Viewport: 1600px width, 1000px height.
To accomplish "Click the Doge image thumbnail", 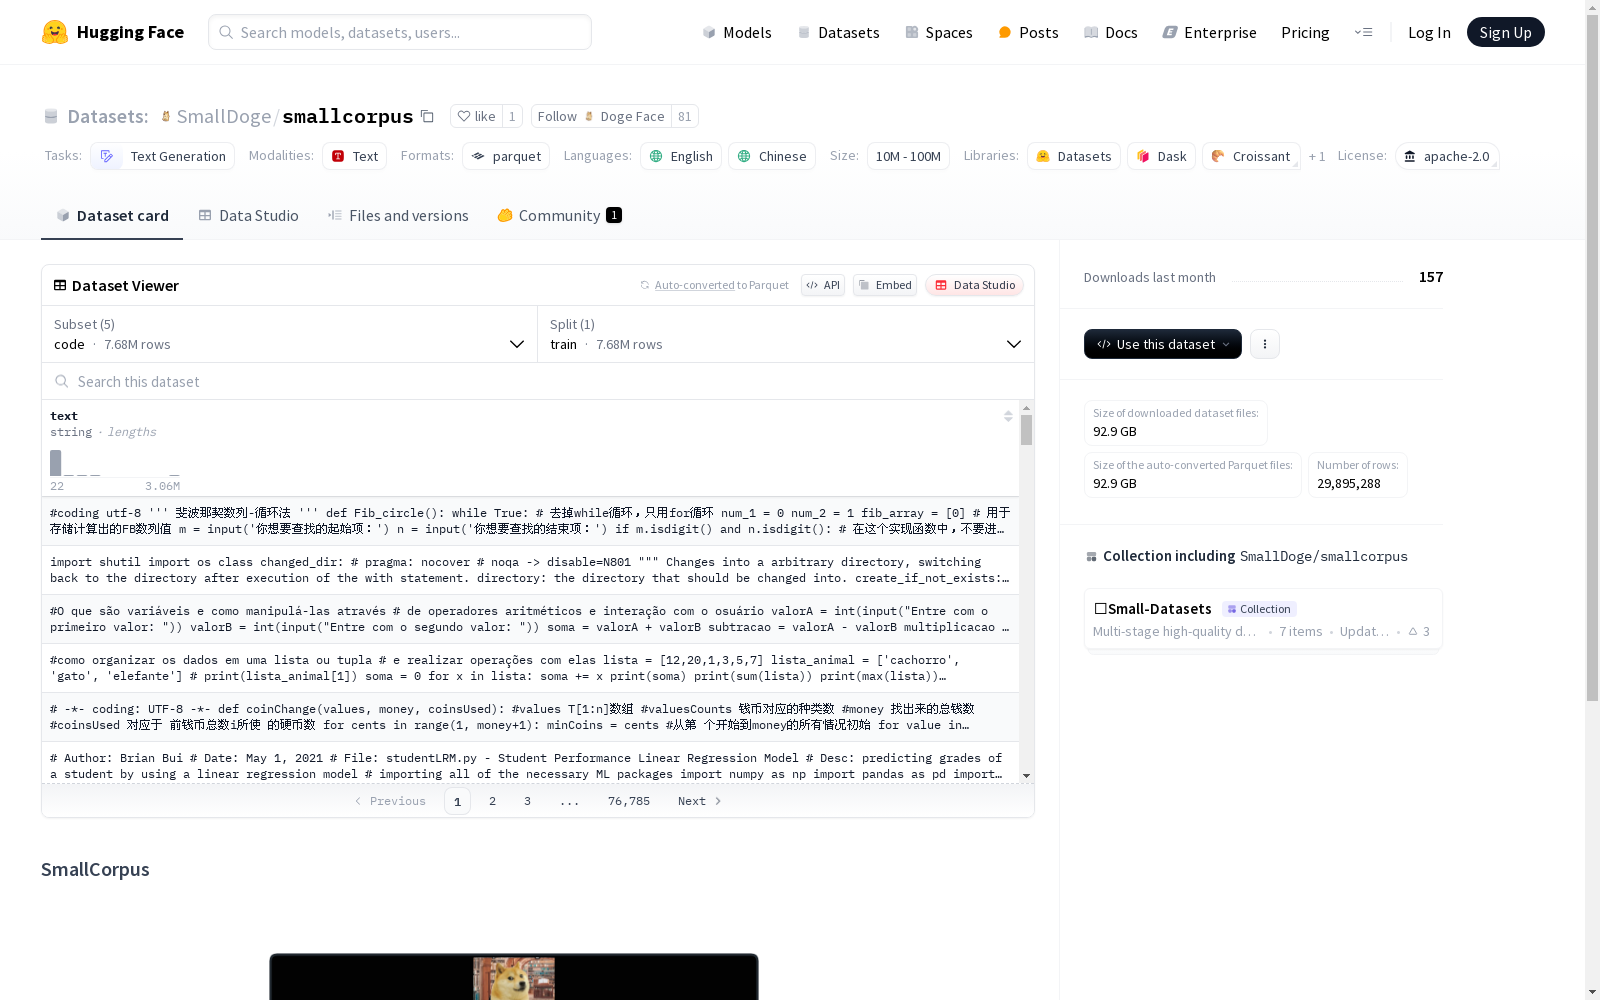I will (x=514, y=978).
